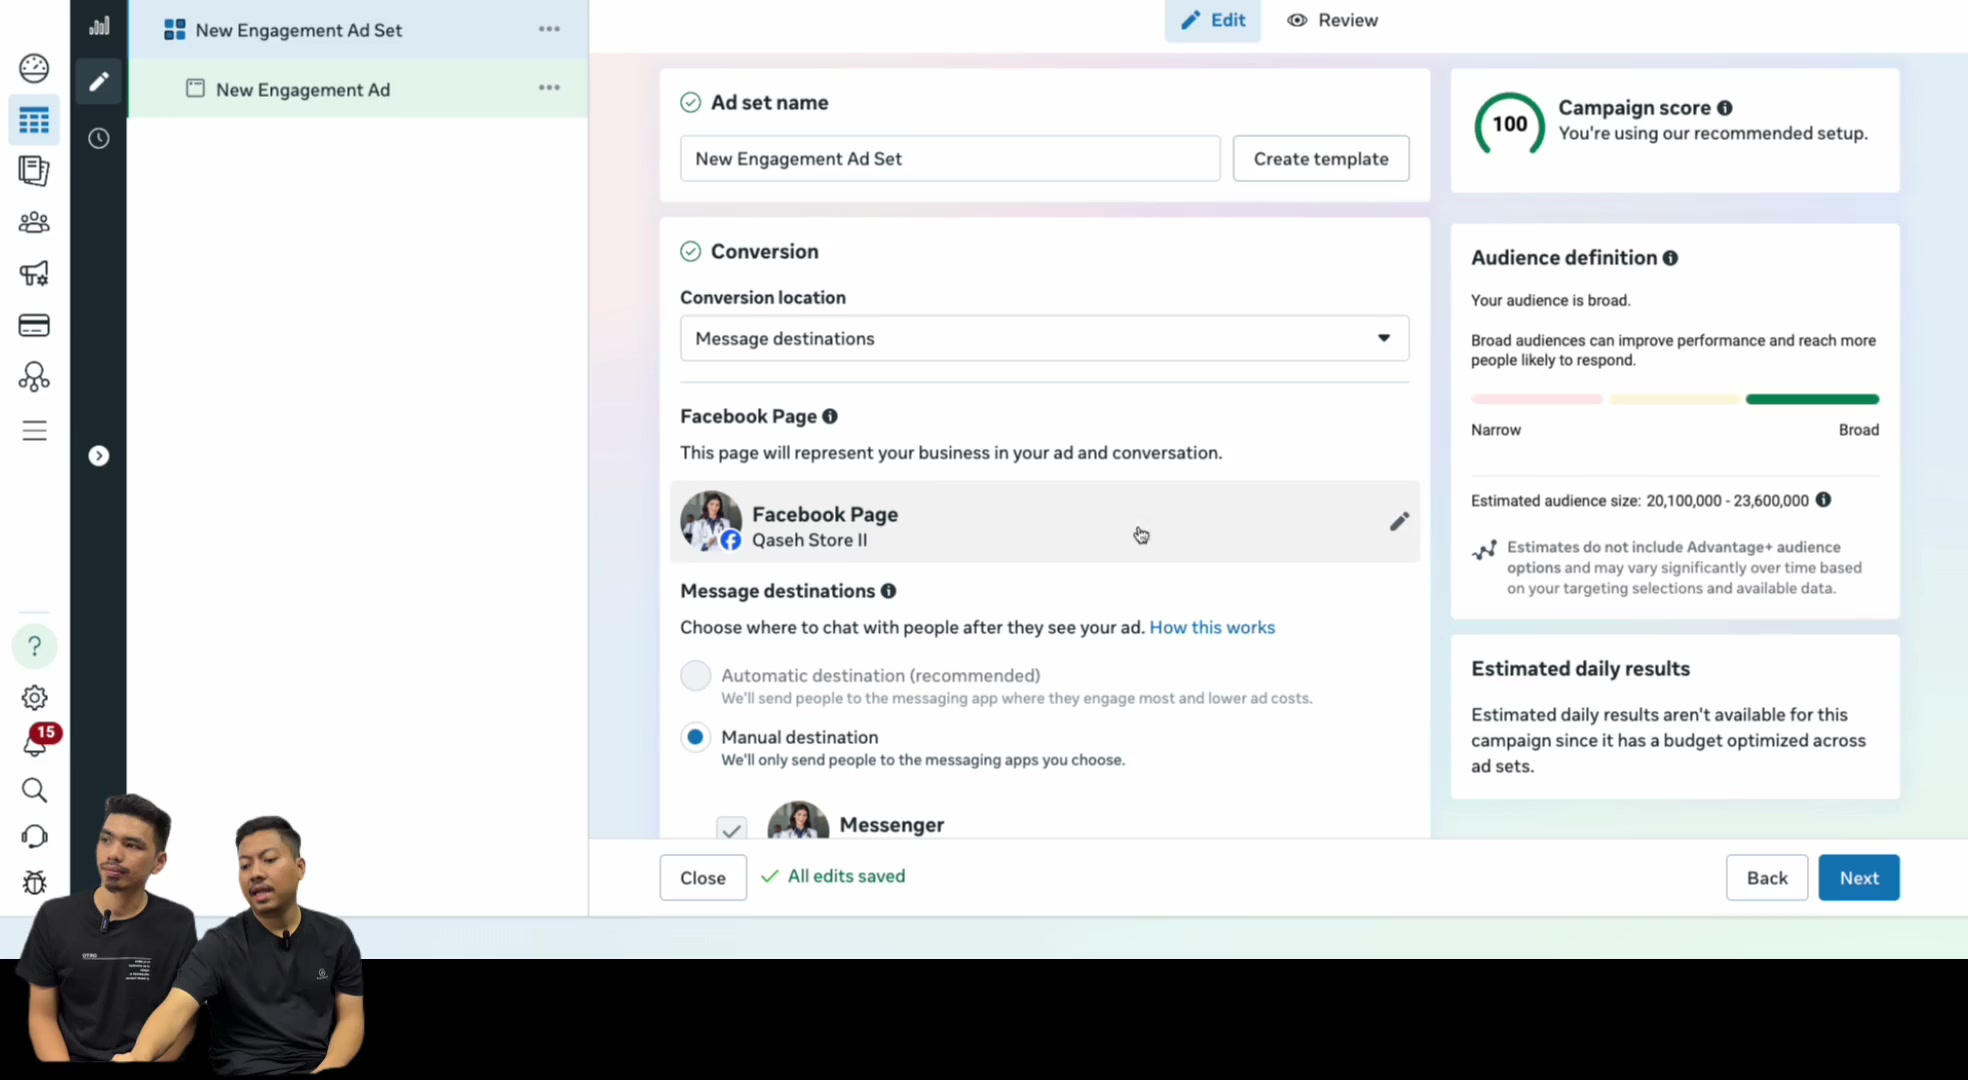1968x1080 pixels.
Task: Open options menu for New Engagement Ad Set
Action: (x=549, y=29)
